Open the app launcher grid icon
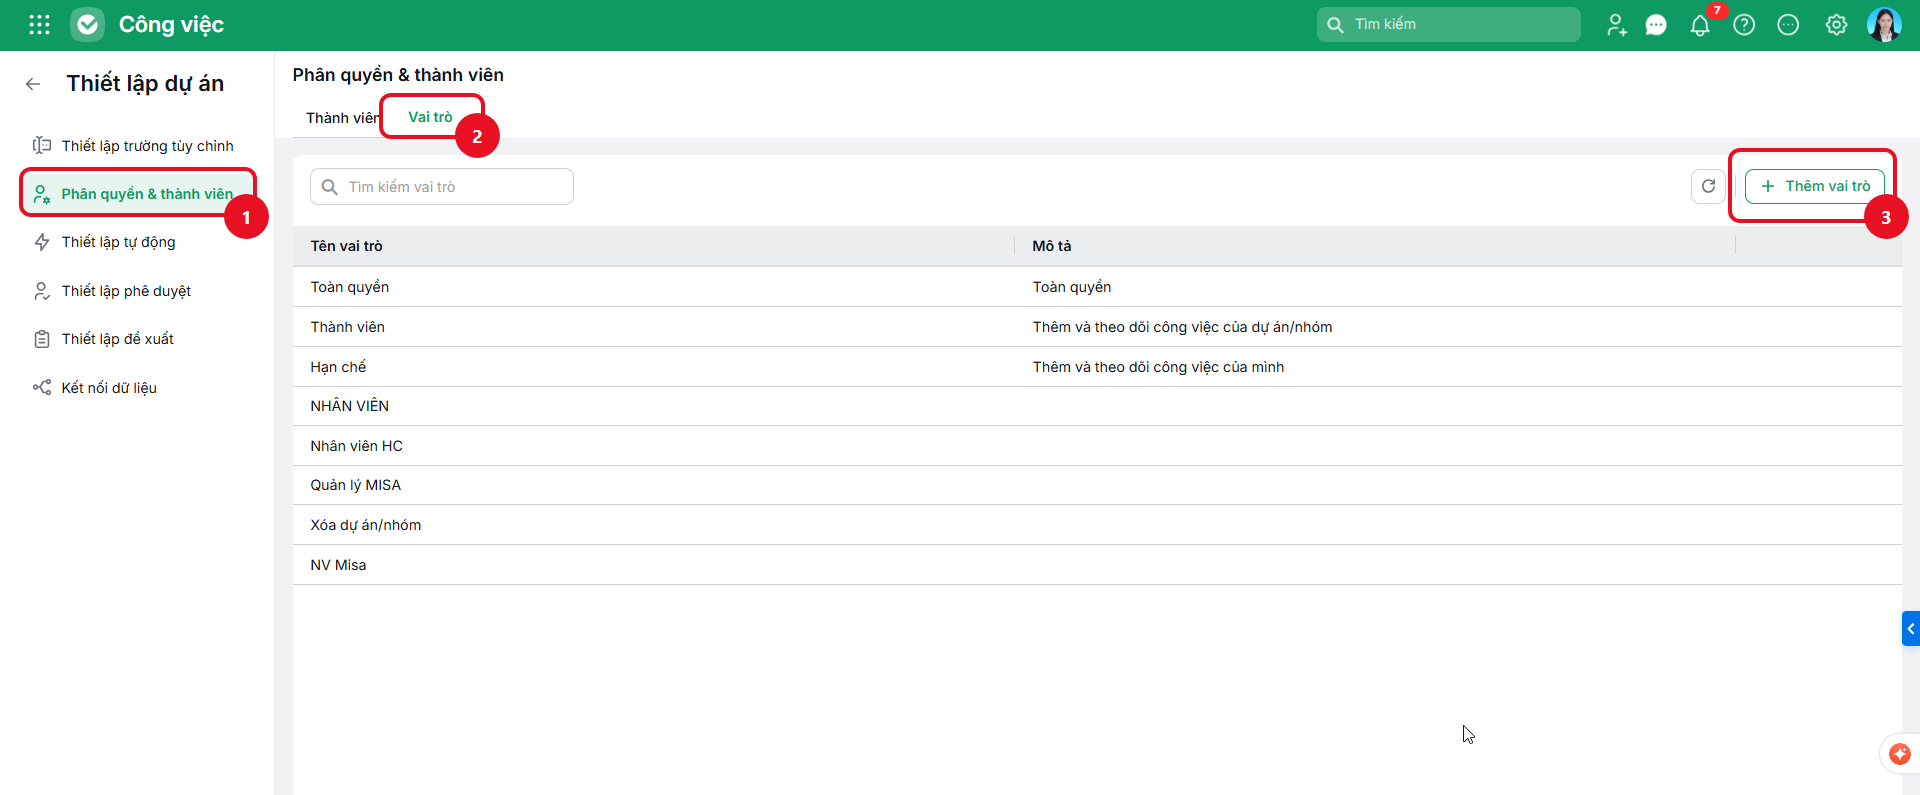Image resolution: width=1920 pixels, height=795 pixels. click(x=39, y=25)
